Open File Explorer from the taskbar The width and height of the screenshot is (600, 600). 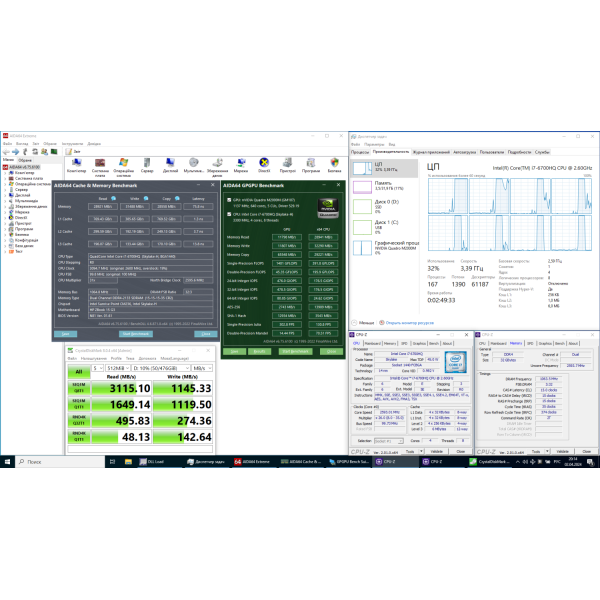point(128,462)
